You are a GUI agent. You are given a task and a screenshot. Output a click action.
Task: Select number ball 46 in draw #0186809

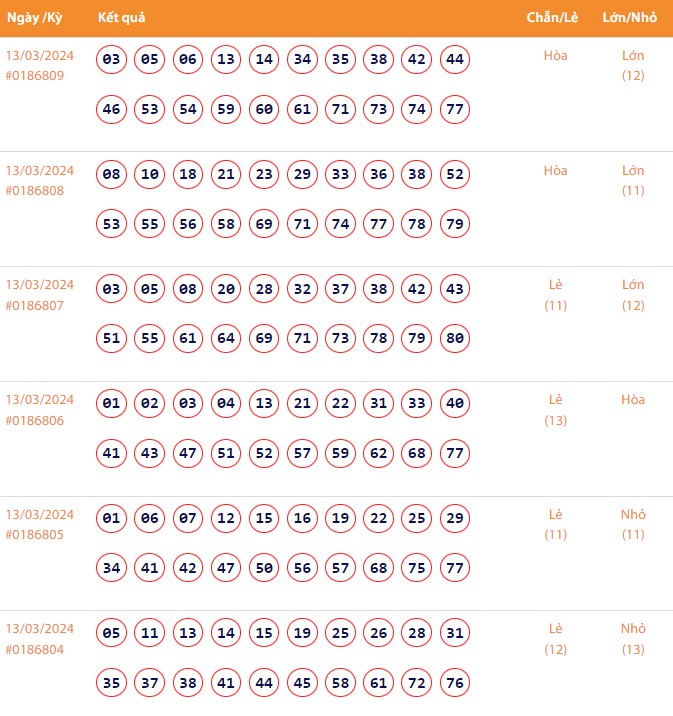tap(112, 109)
